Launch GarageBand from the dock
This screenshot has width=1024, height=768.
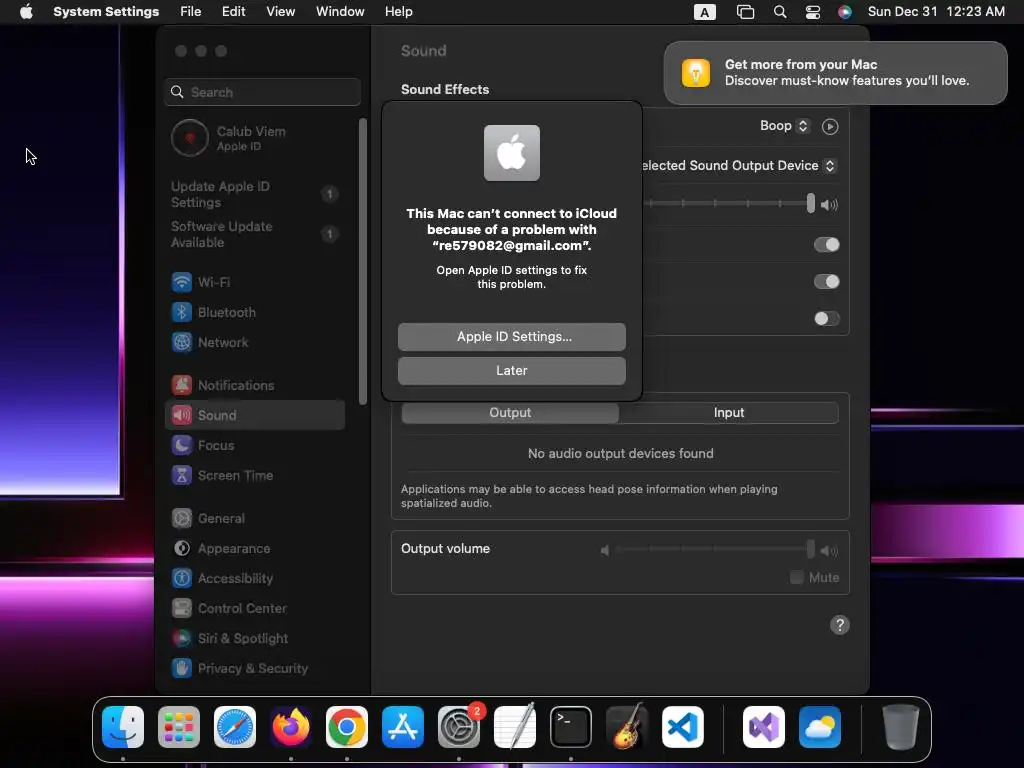click(x=627, y=727)
